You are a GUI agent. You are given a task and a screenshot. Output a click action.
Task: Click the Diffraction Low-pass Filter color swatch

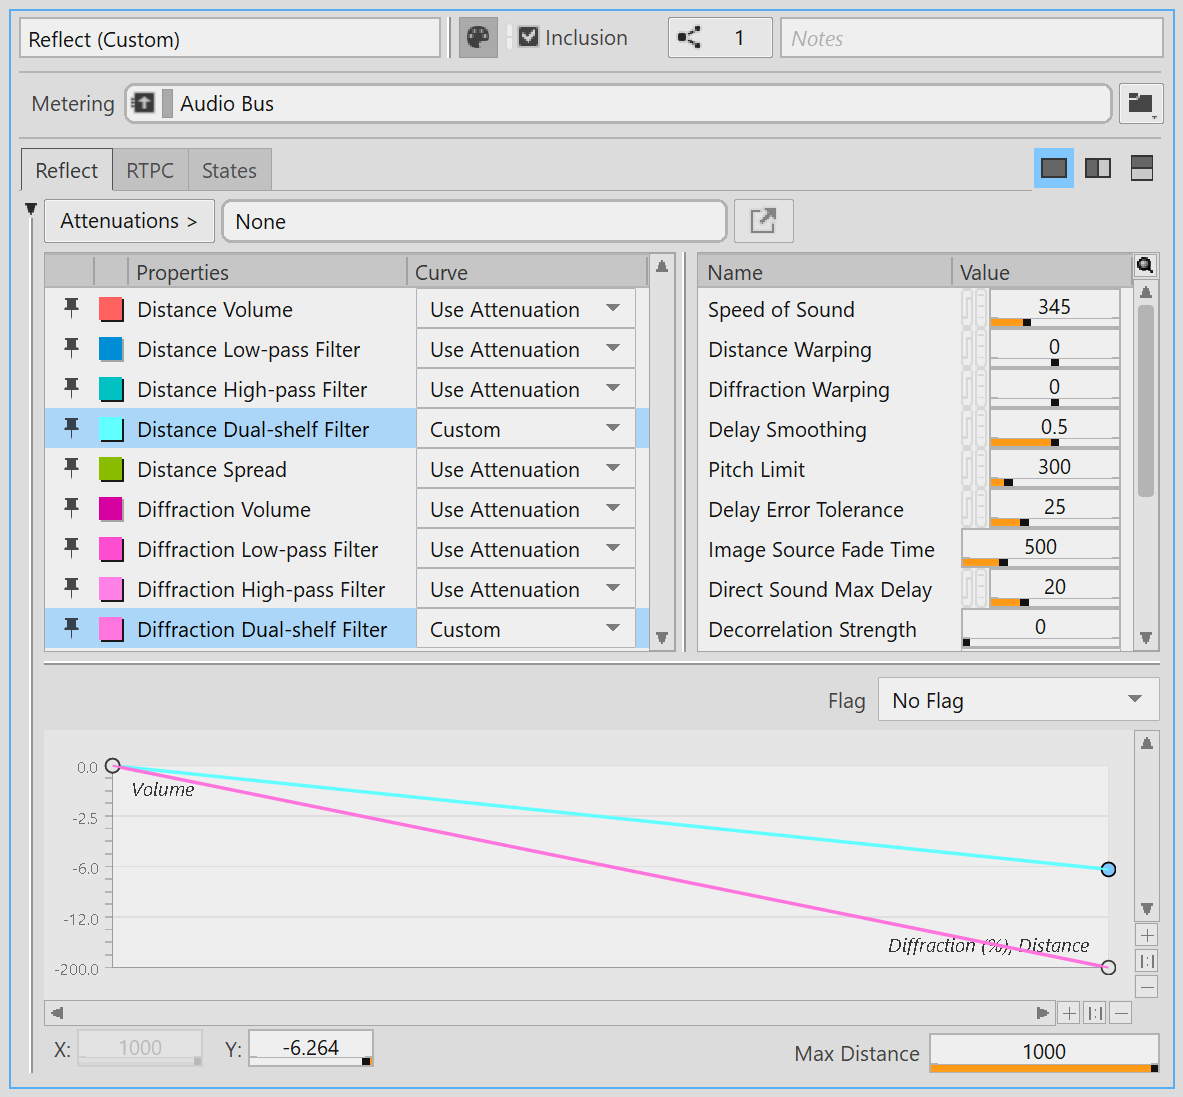(111, 549)
